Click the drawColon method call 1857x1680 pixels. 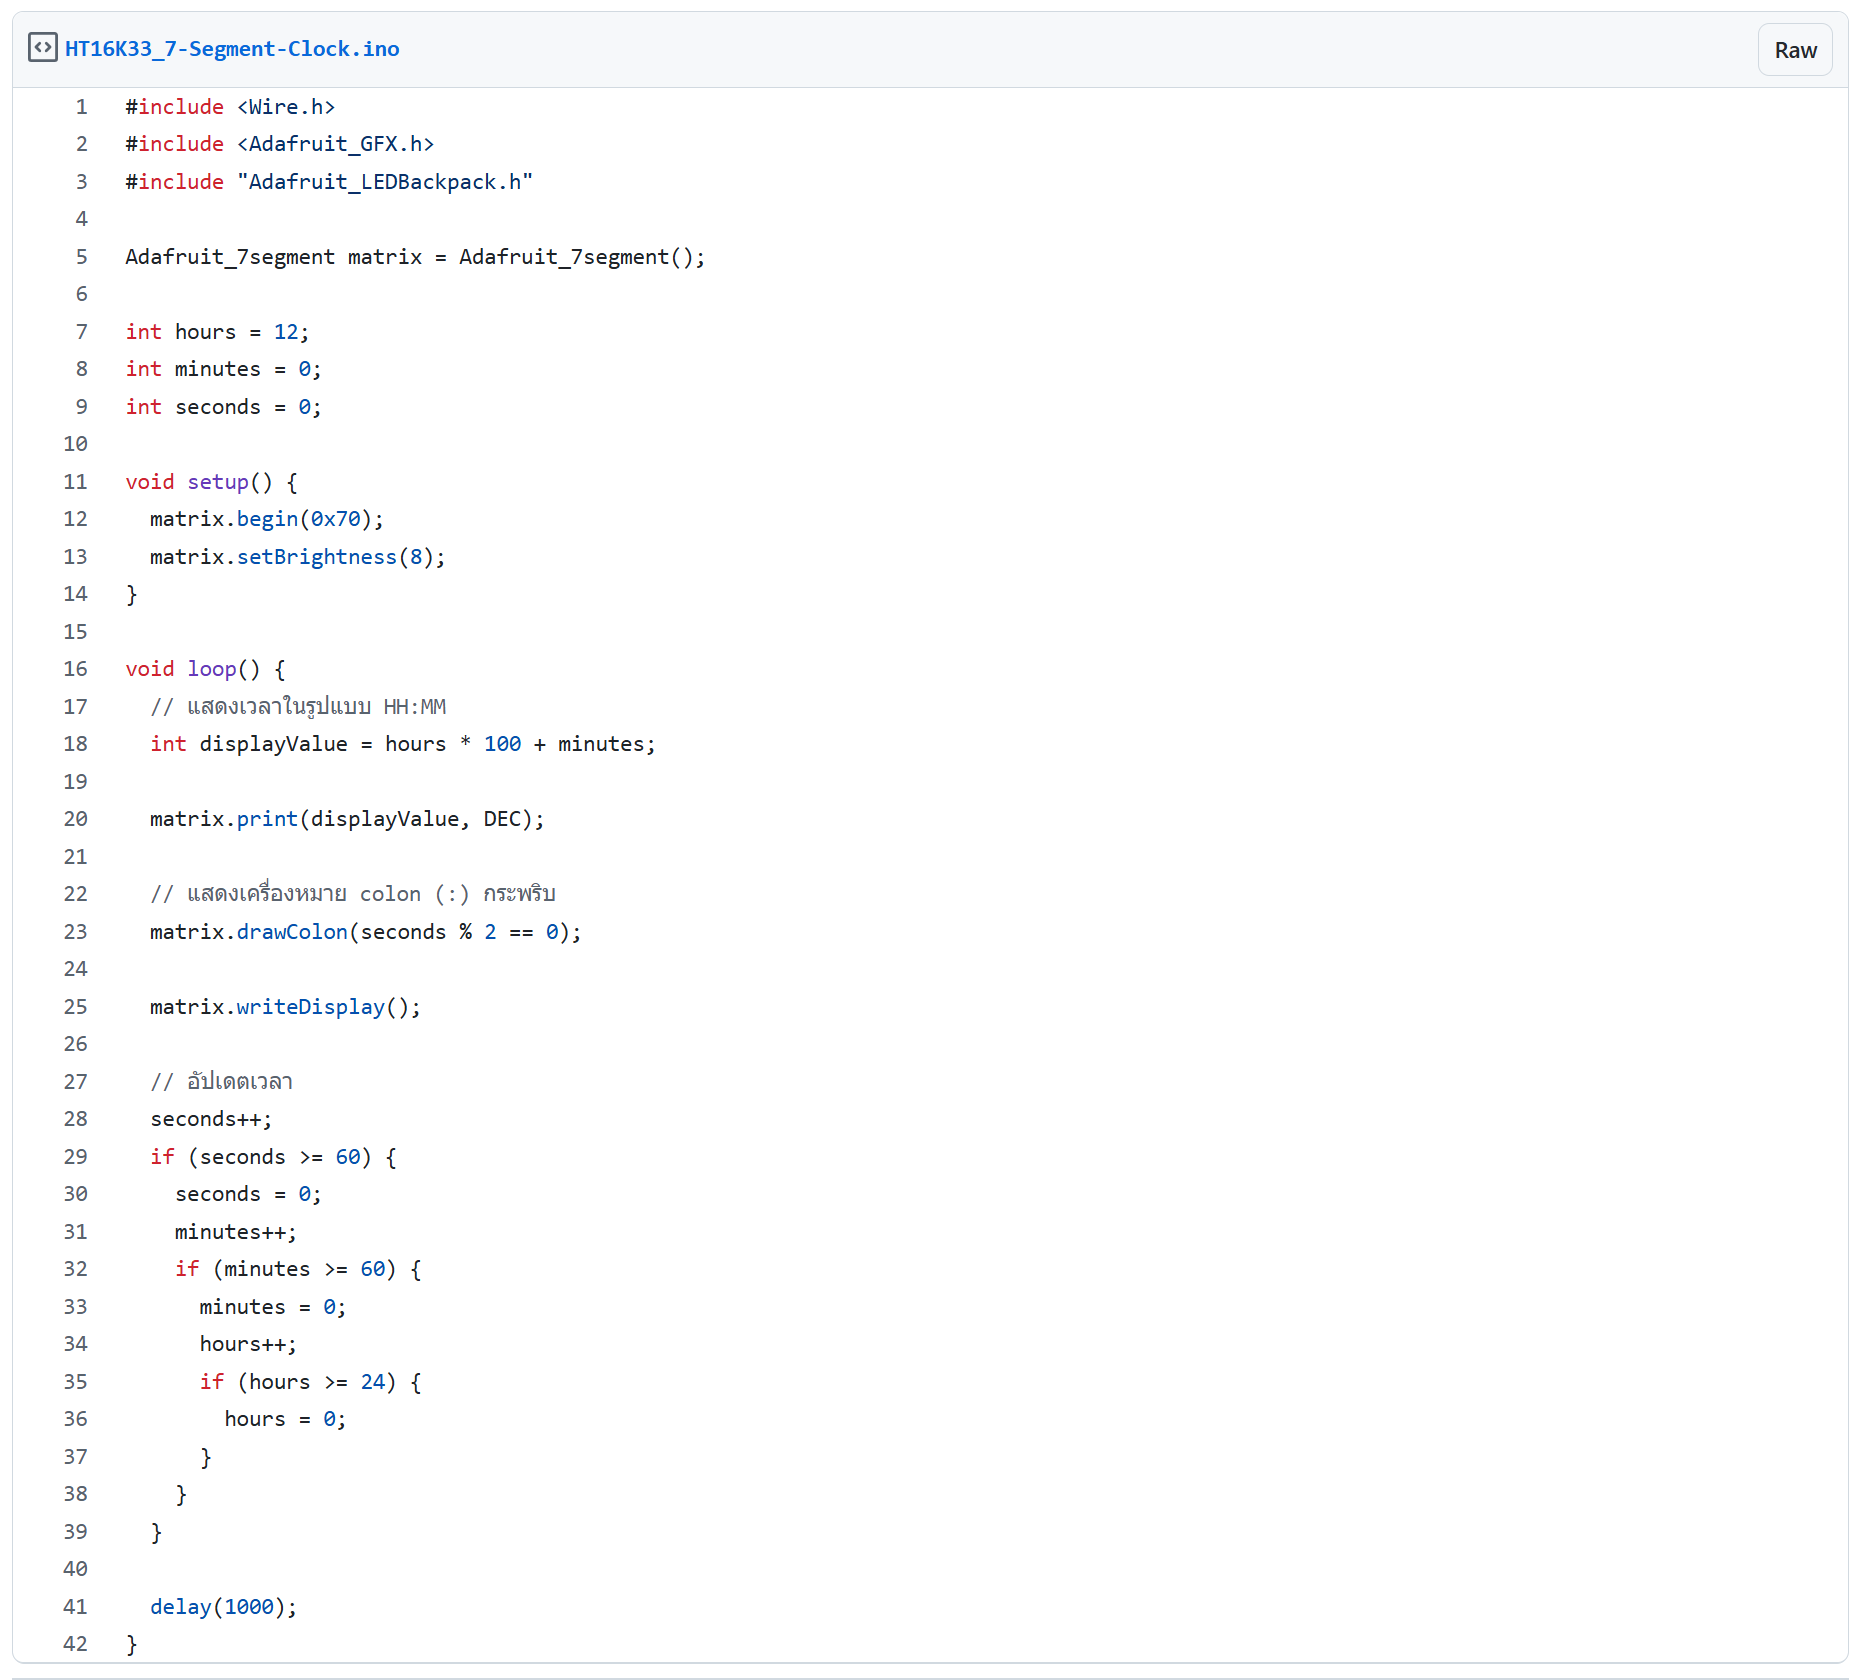pos(292,932)
